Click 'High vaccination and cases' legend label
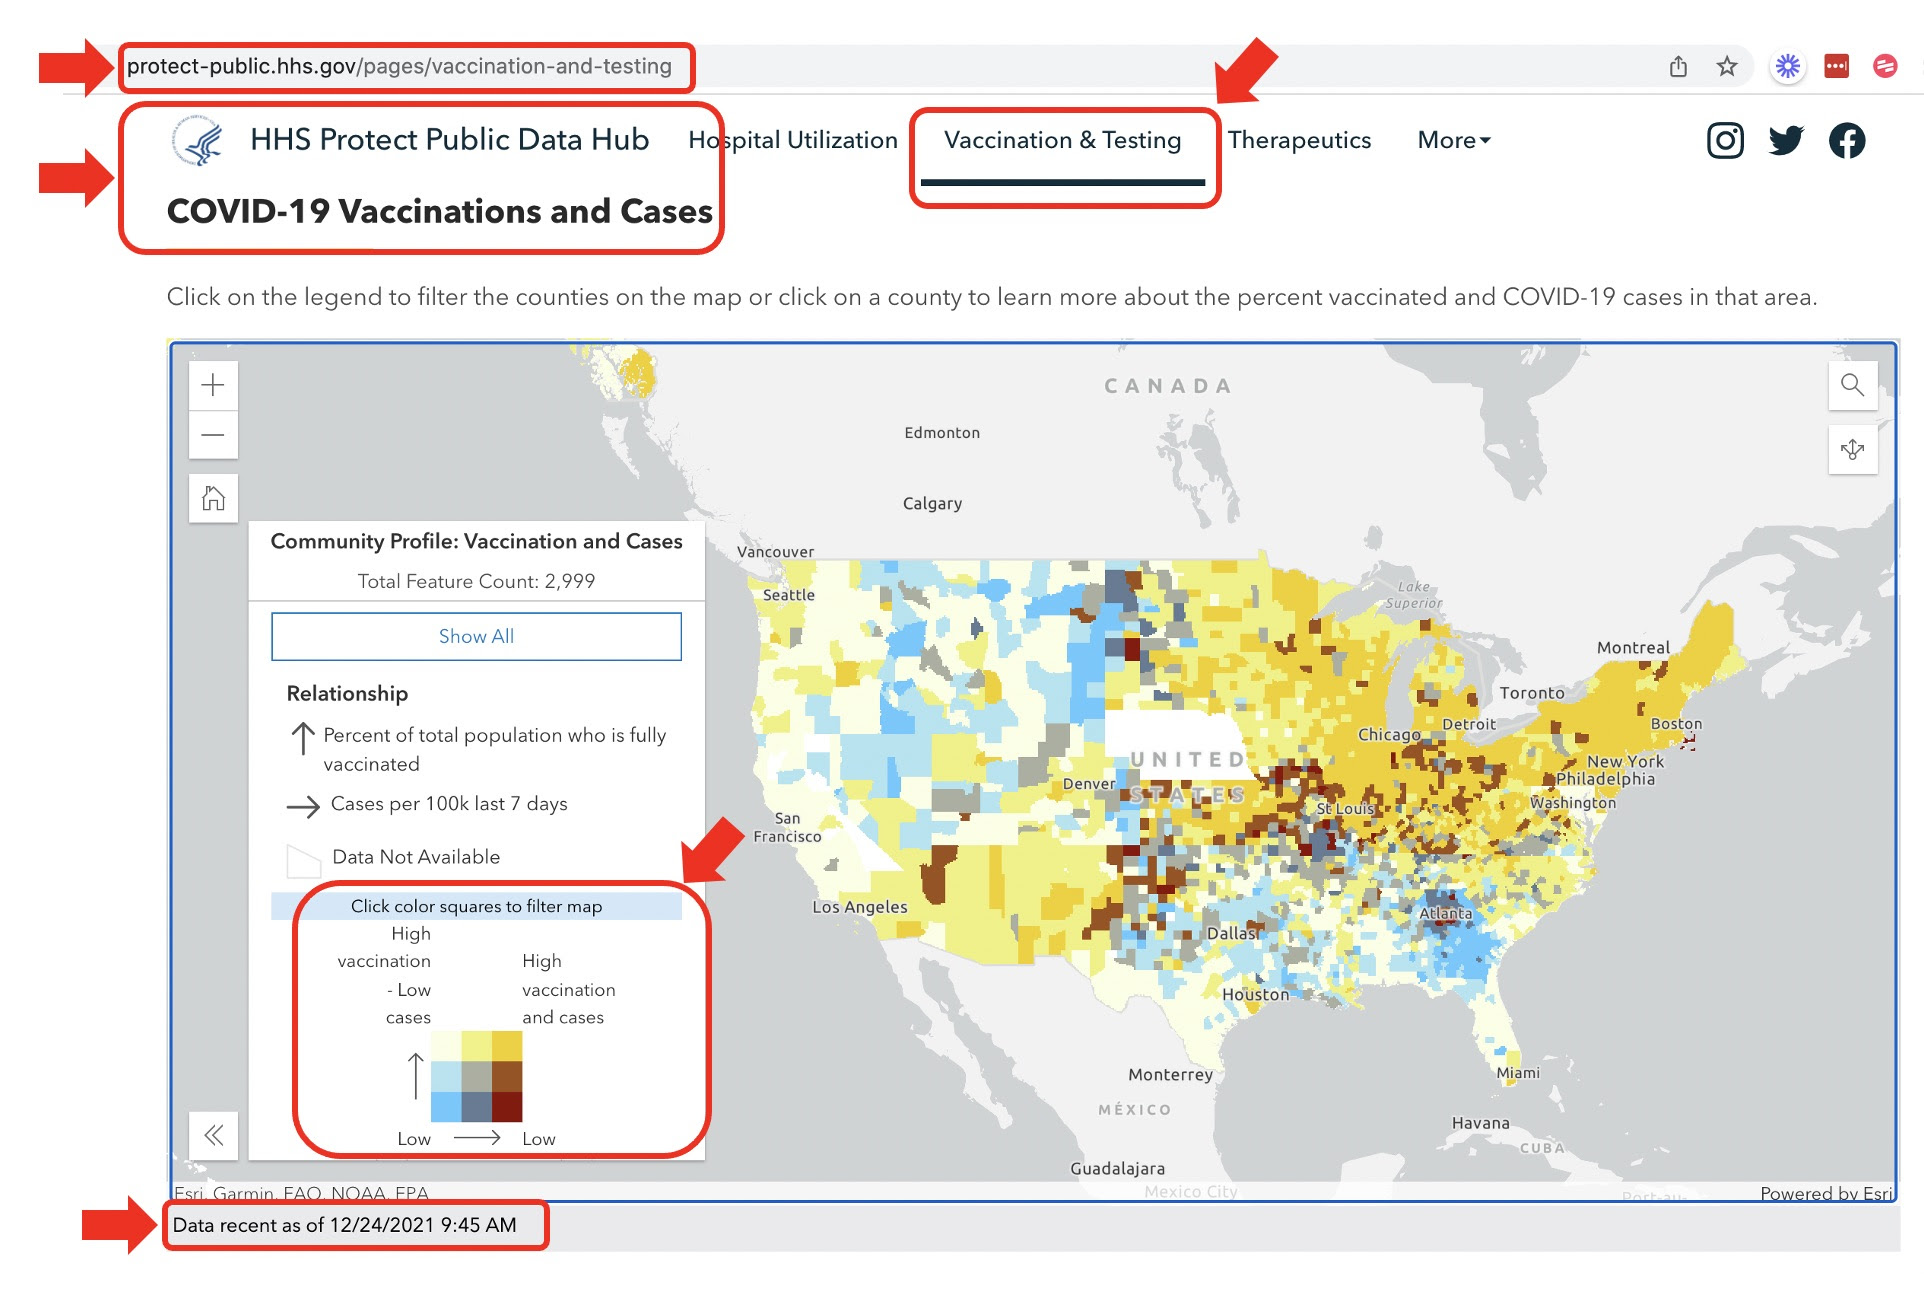1924x1292 pixels. point(568,989)
